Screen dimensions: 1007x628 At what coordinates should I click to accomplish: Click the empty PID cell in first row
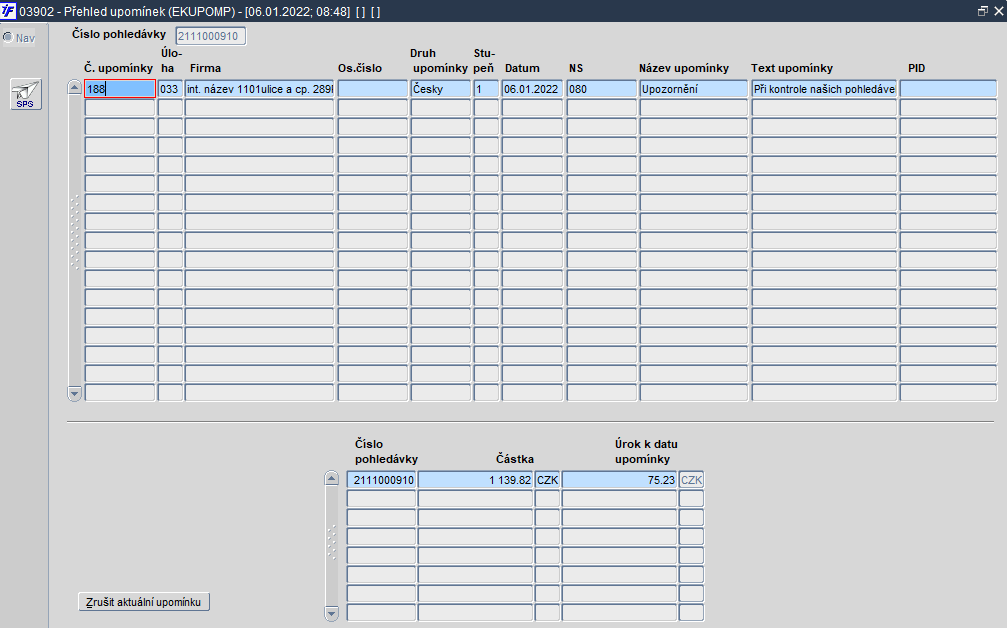coord(948,89)
